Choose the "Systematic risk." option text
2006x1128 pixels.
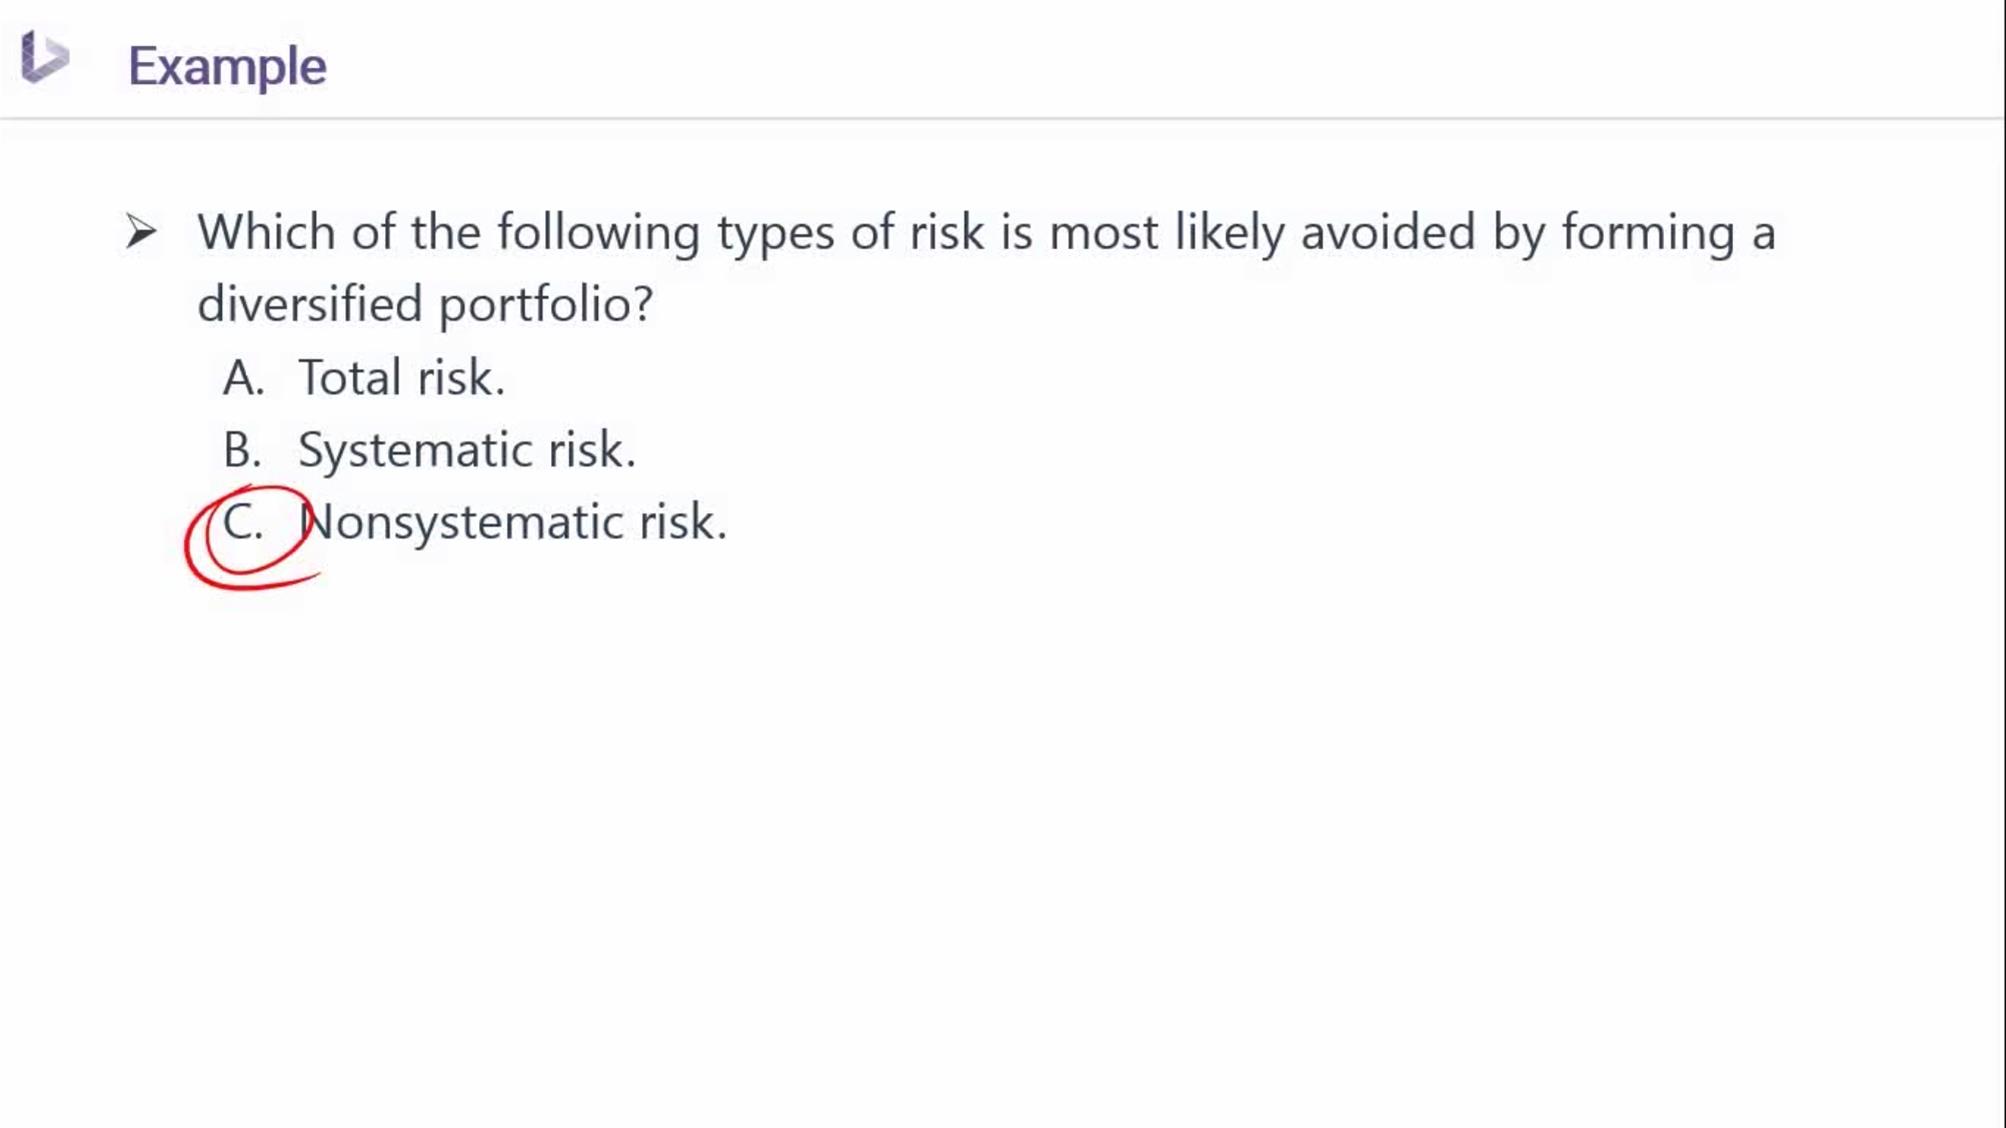point(467,450)
